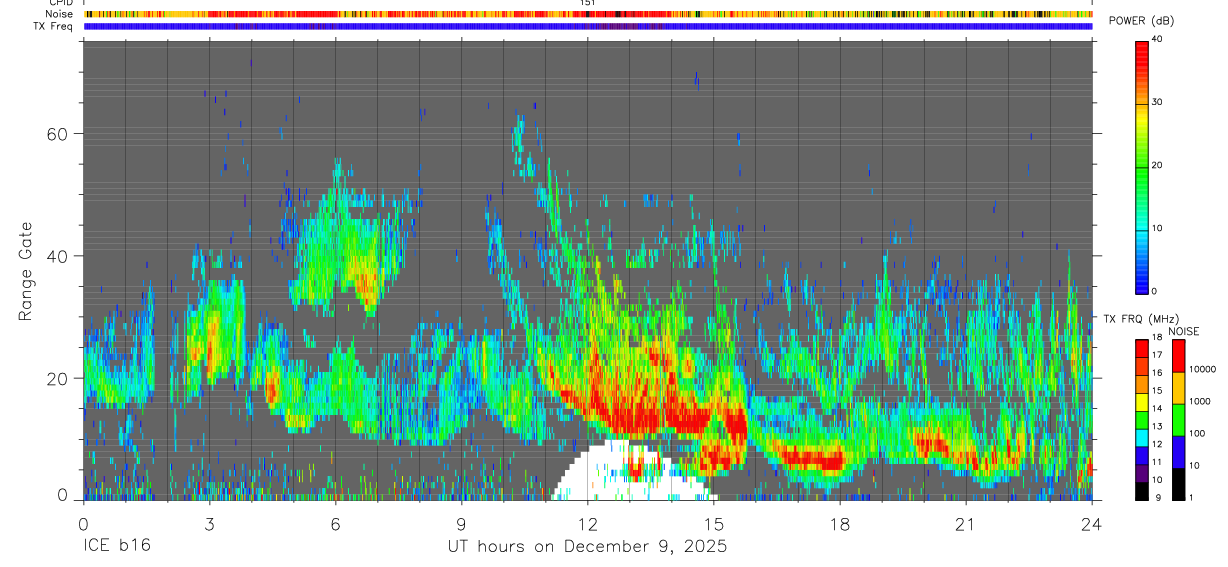Click UT hour tick 3 on x-axis

pyautogui.click(x=209, y=524)
